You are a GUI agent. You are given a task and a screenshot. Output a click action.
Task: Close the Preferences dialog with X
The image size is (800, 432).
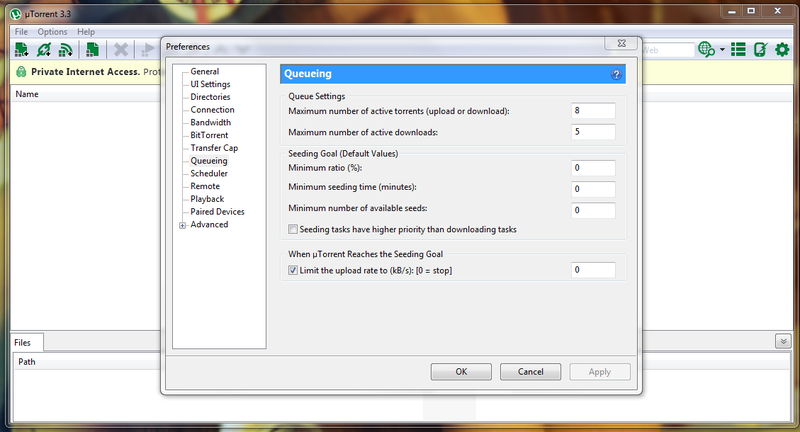[621, 43]
